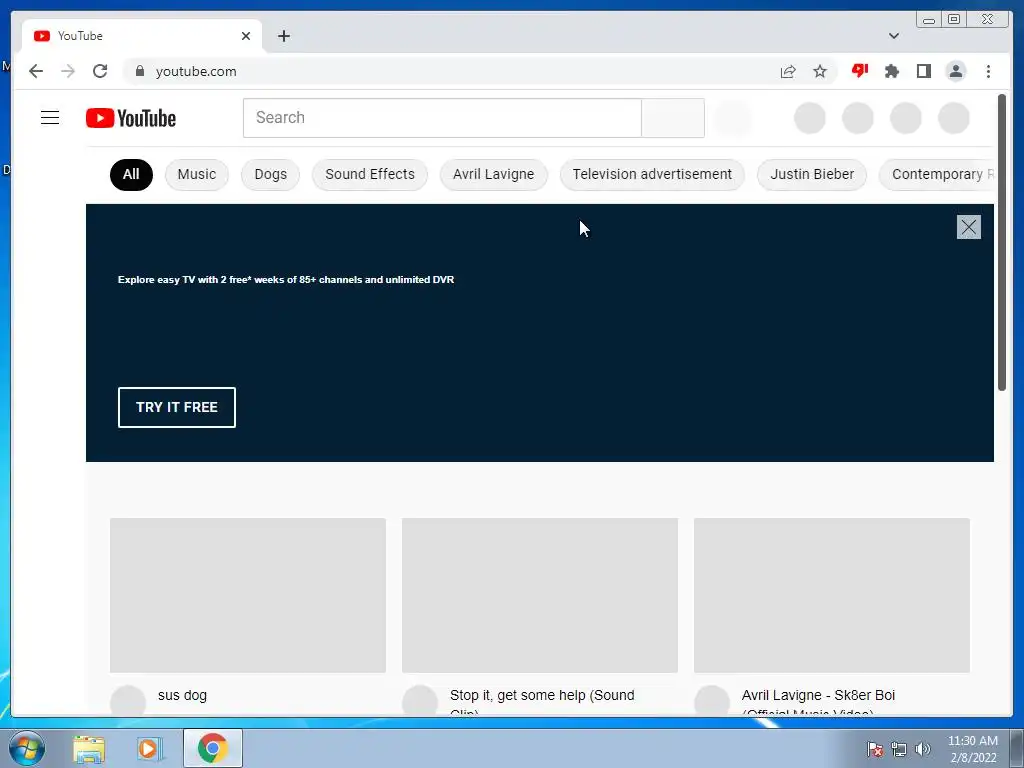The width and height of the screenshot is (1024, 768).
Task: Open the YouTube hamburger guide menu
Action: (50, 118)
